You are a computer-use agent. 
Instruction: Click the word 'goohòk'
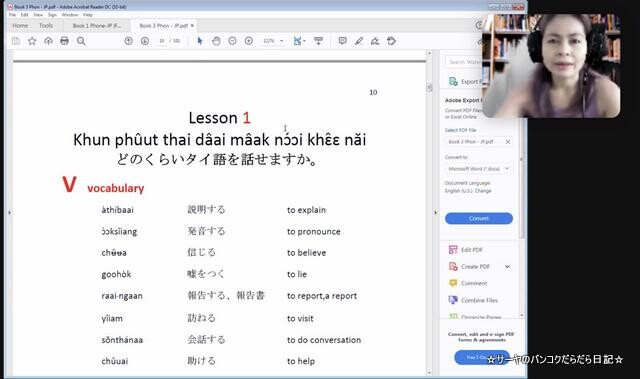click(x=116, y=274)
